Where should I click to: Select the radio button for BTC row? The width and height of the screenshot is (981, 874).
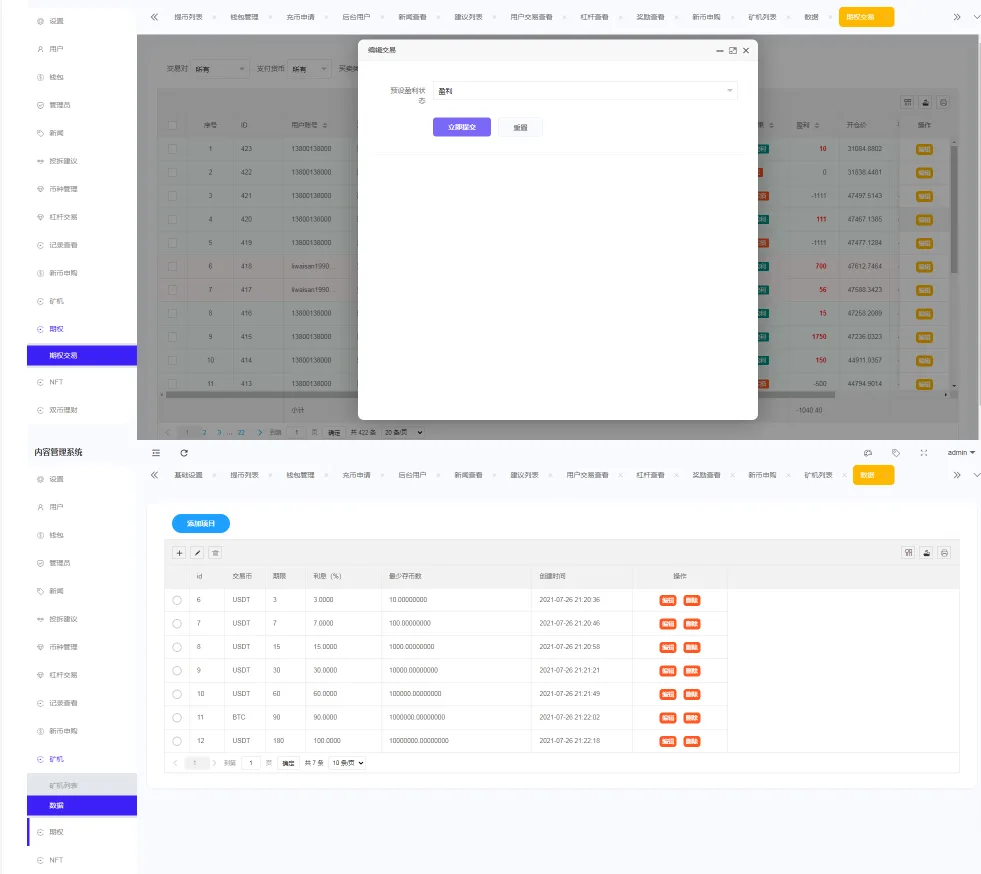click(177, 717)
